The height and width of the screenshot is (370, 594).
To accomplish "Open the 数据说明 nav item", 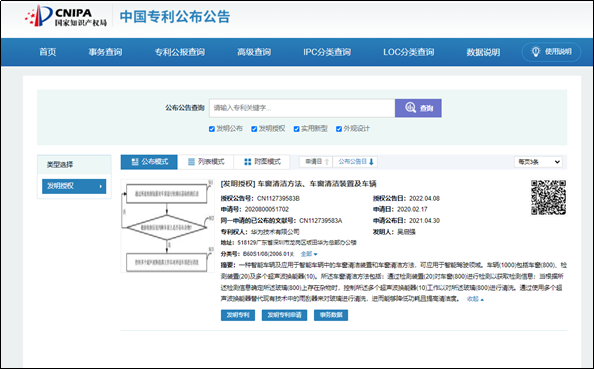I will point(483,52).
